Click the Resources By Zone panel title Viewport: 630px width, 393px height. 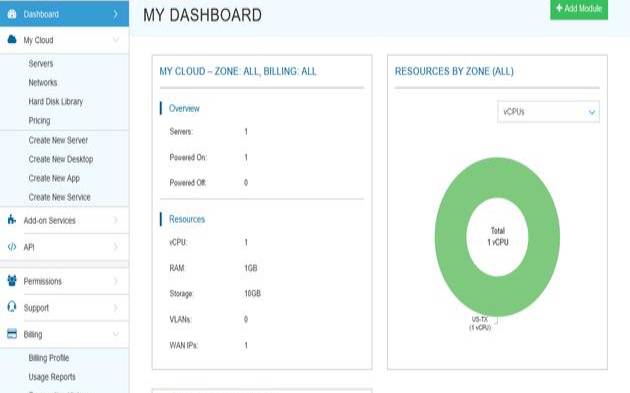454,72
